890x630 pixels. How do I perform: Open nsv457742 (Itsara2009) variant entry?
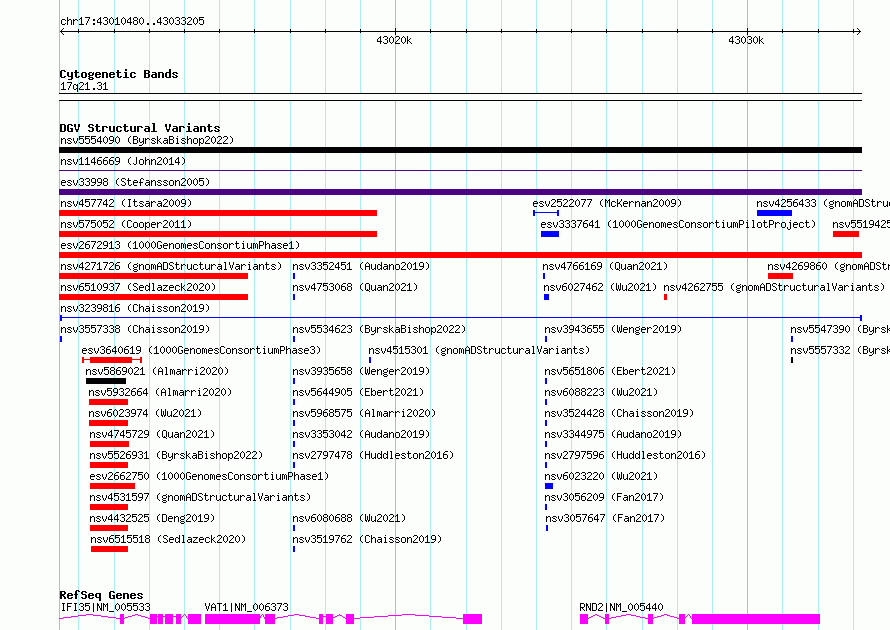pos(126,203)
